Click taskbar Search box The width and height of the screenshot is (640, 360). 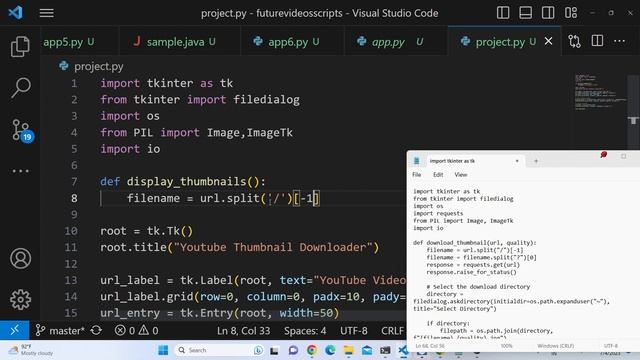pyautogui.click(x=220, y=350)
